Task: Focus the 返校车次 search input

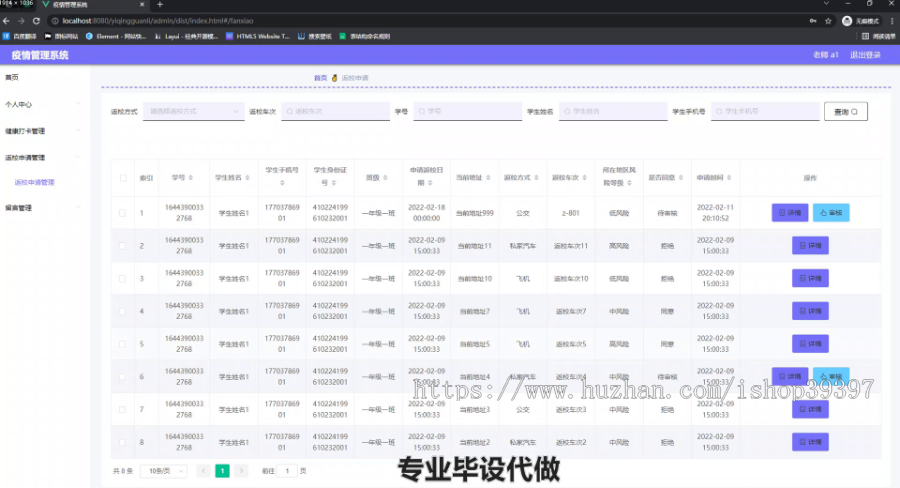Action: tap(335, 111)
